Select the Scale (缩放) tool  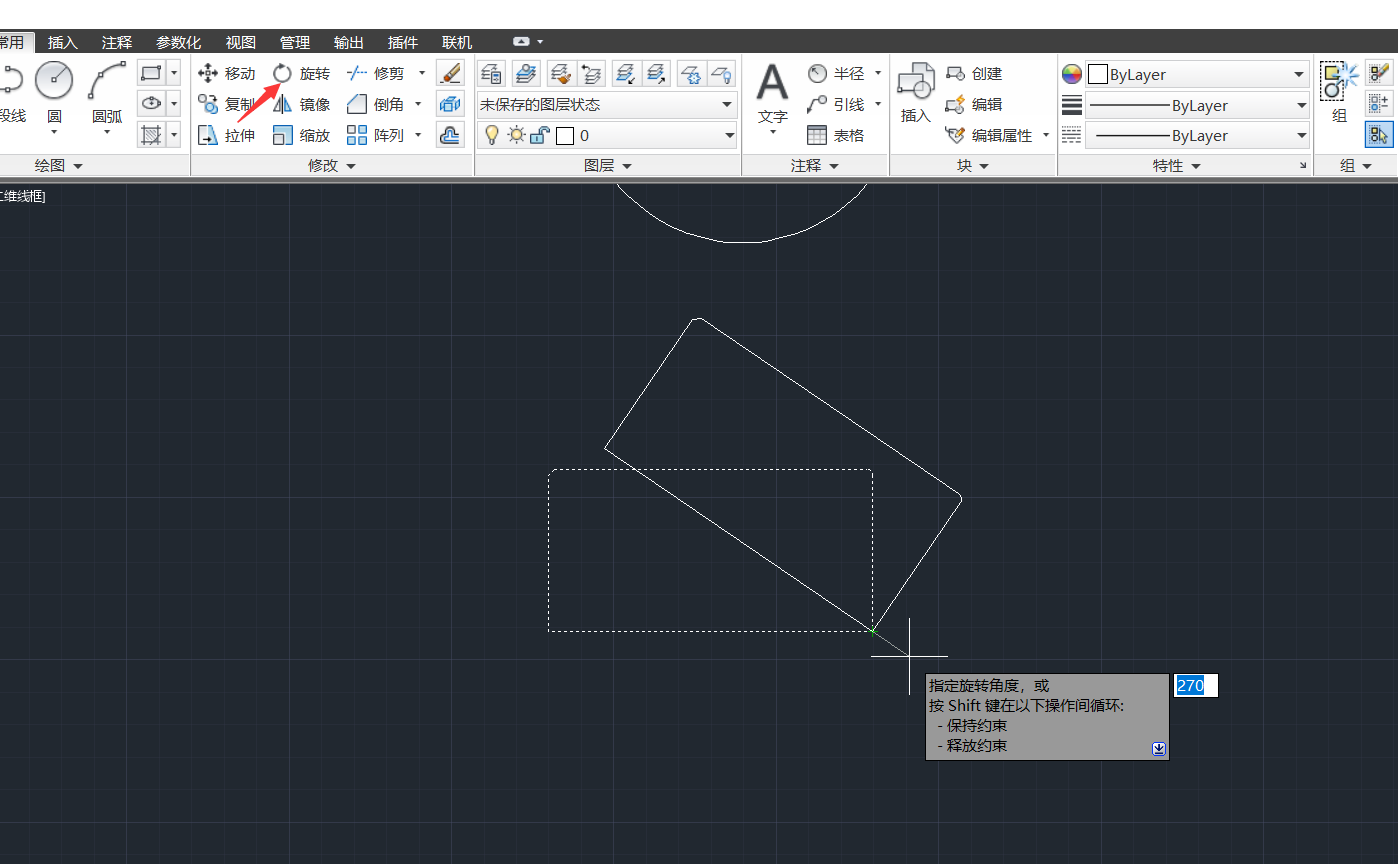pos(301,135)
